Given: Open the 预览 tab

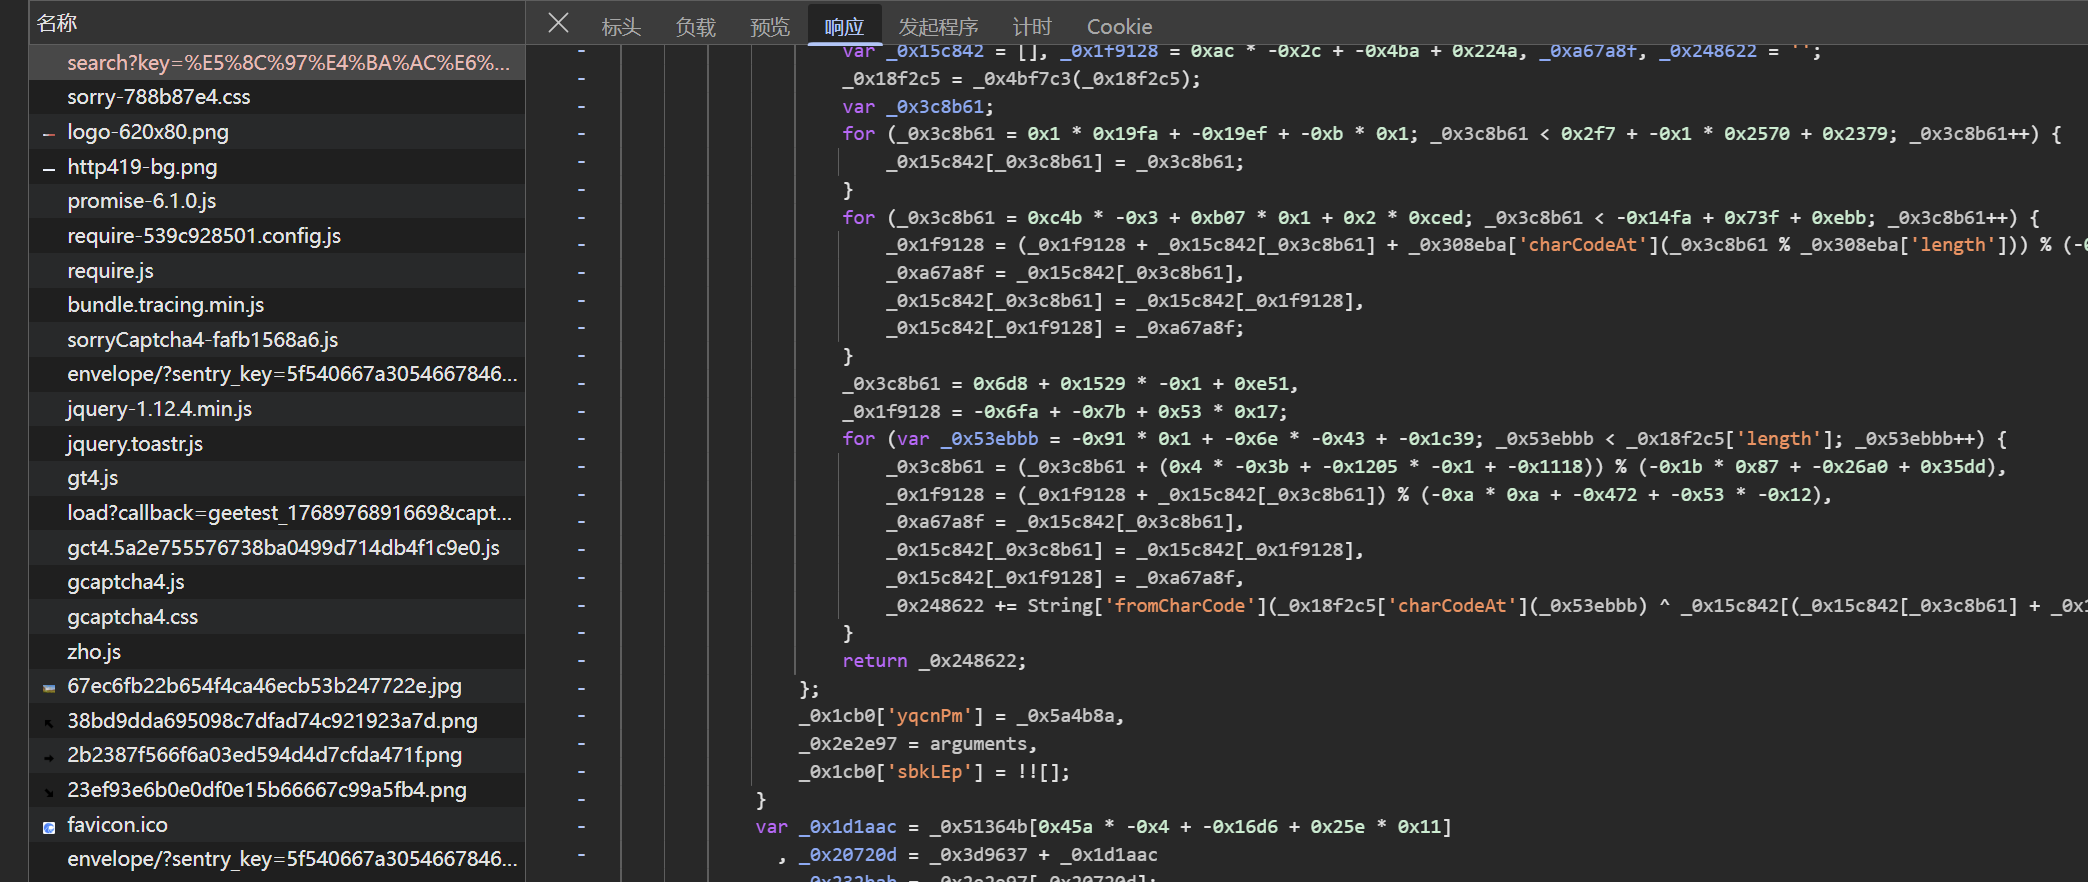Looking at the screenshot, I should [769, 27].
